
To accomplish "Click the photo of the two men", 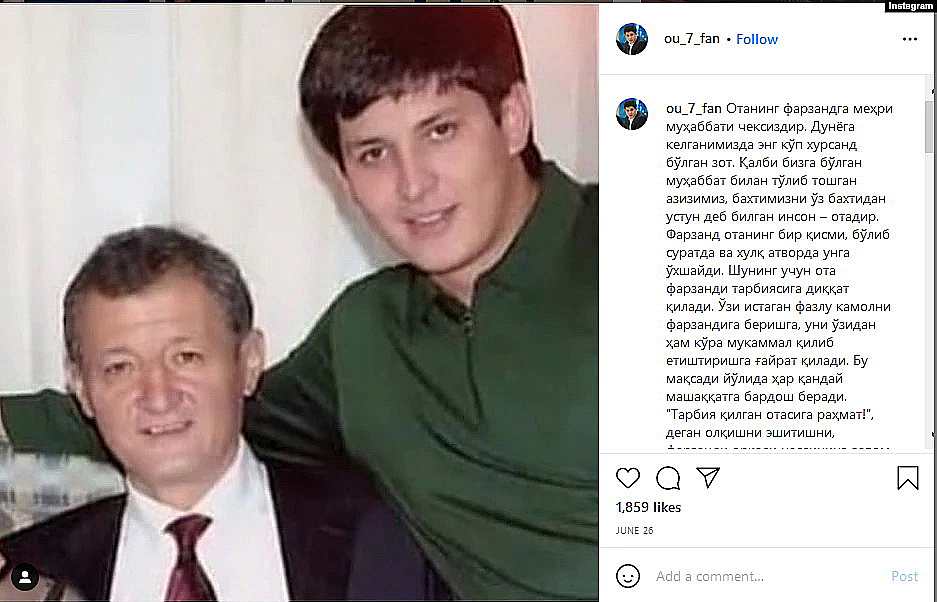I will tap(299, 303).
